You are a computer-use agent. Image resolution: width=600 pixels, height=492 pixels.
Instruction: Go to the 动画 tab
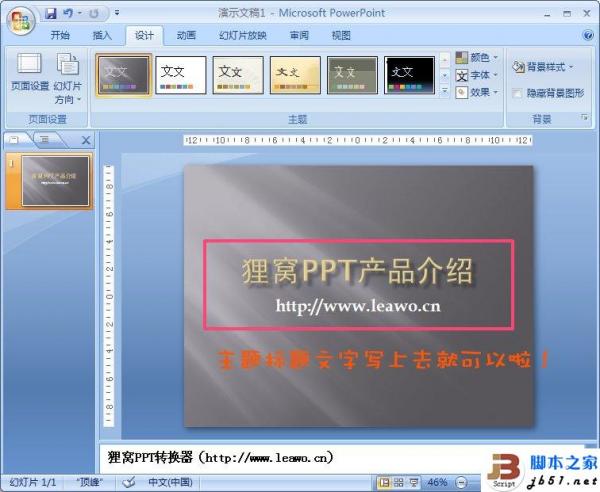[186, 36]
